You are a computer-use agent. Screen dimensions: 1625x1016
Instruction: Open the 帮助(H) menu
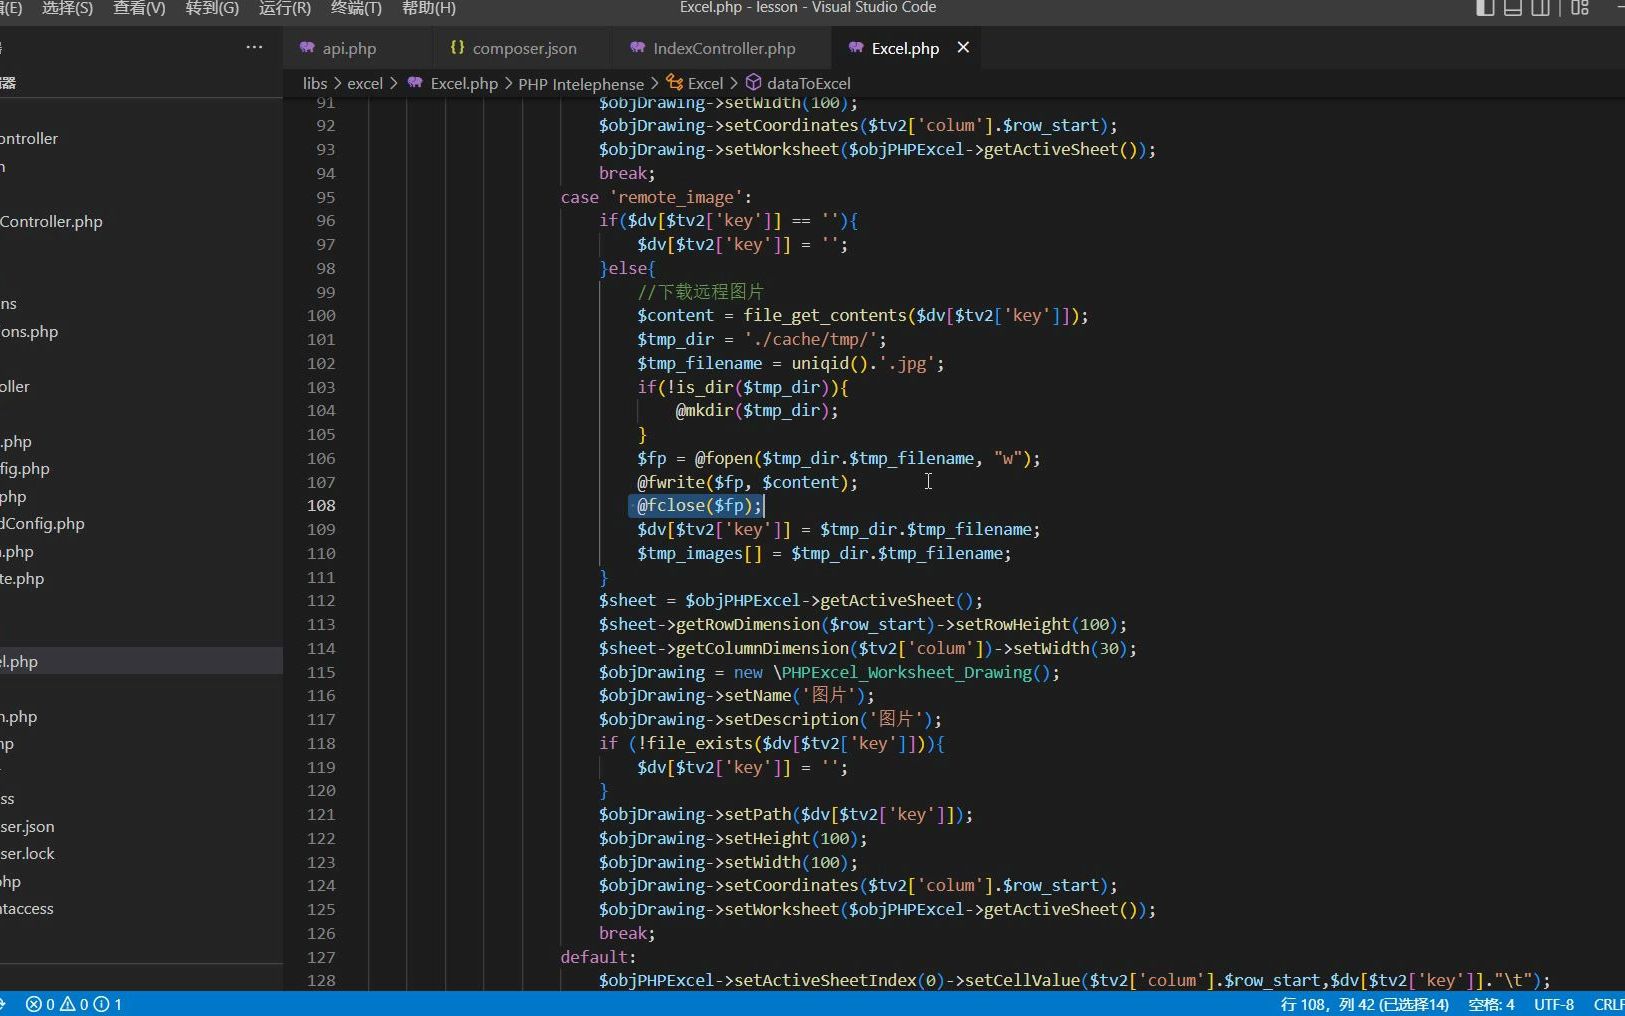pos(428,8)
